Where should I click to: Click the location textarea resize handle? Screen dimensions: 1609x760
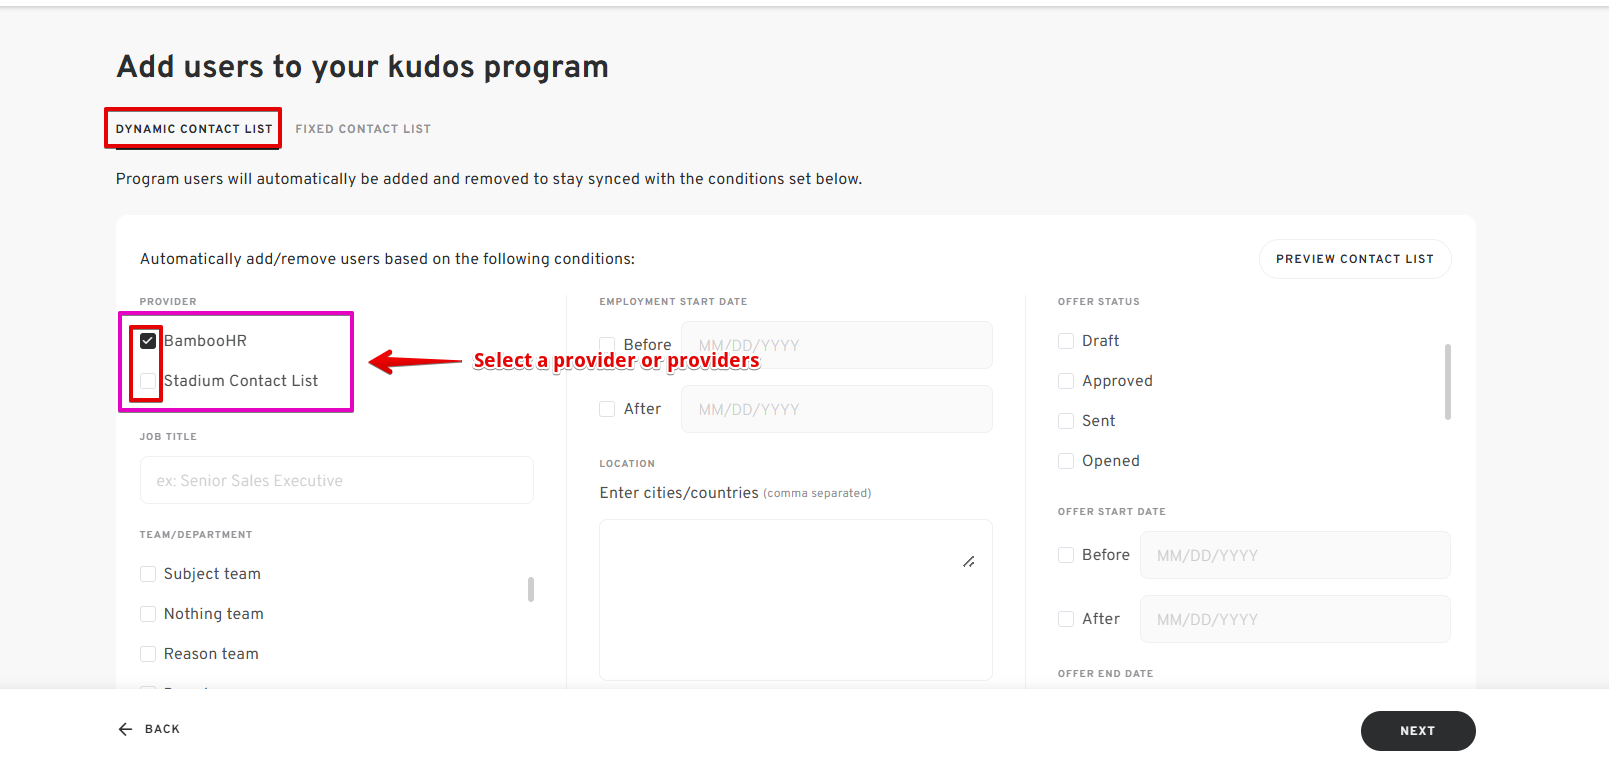pos(968,562)
